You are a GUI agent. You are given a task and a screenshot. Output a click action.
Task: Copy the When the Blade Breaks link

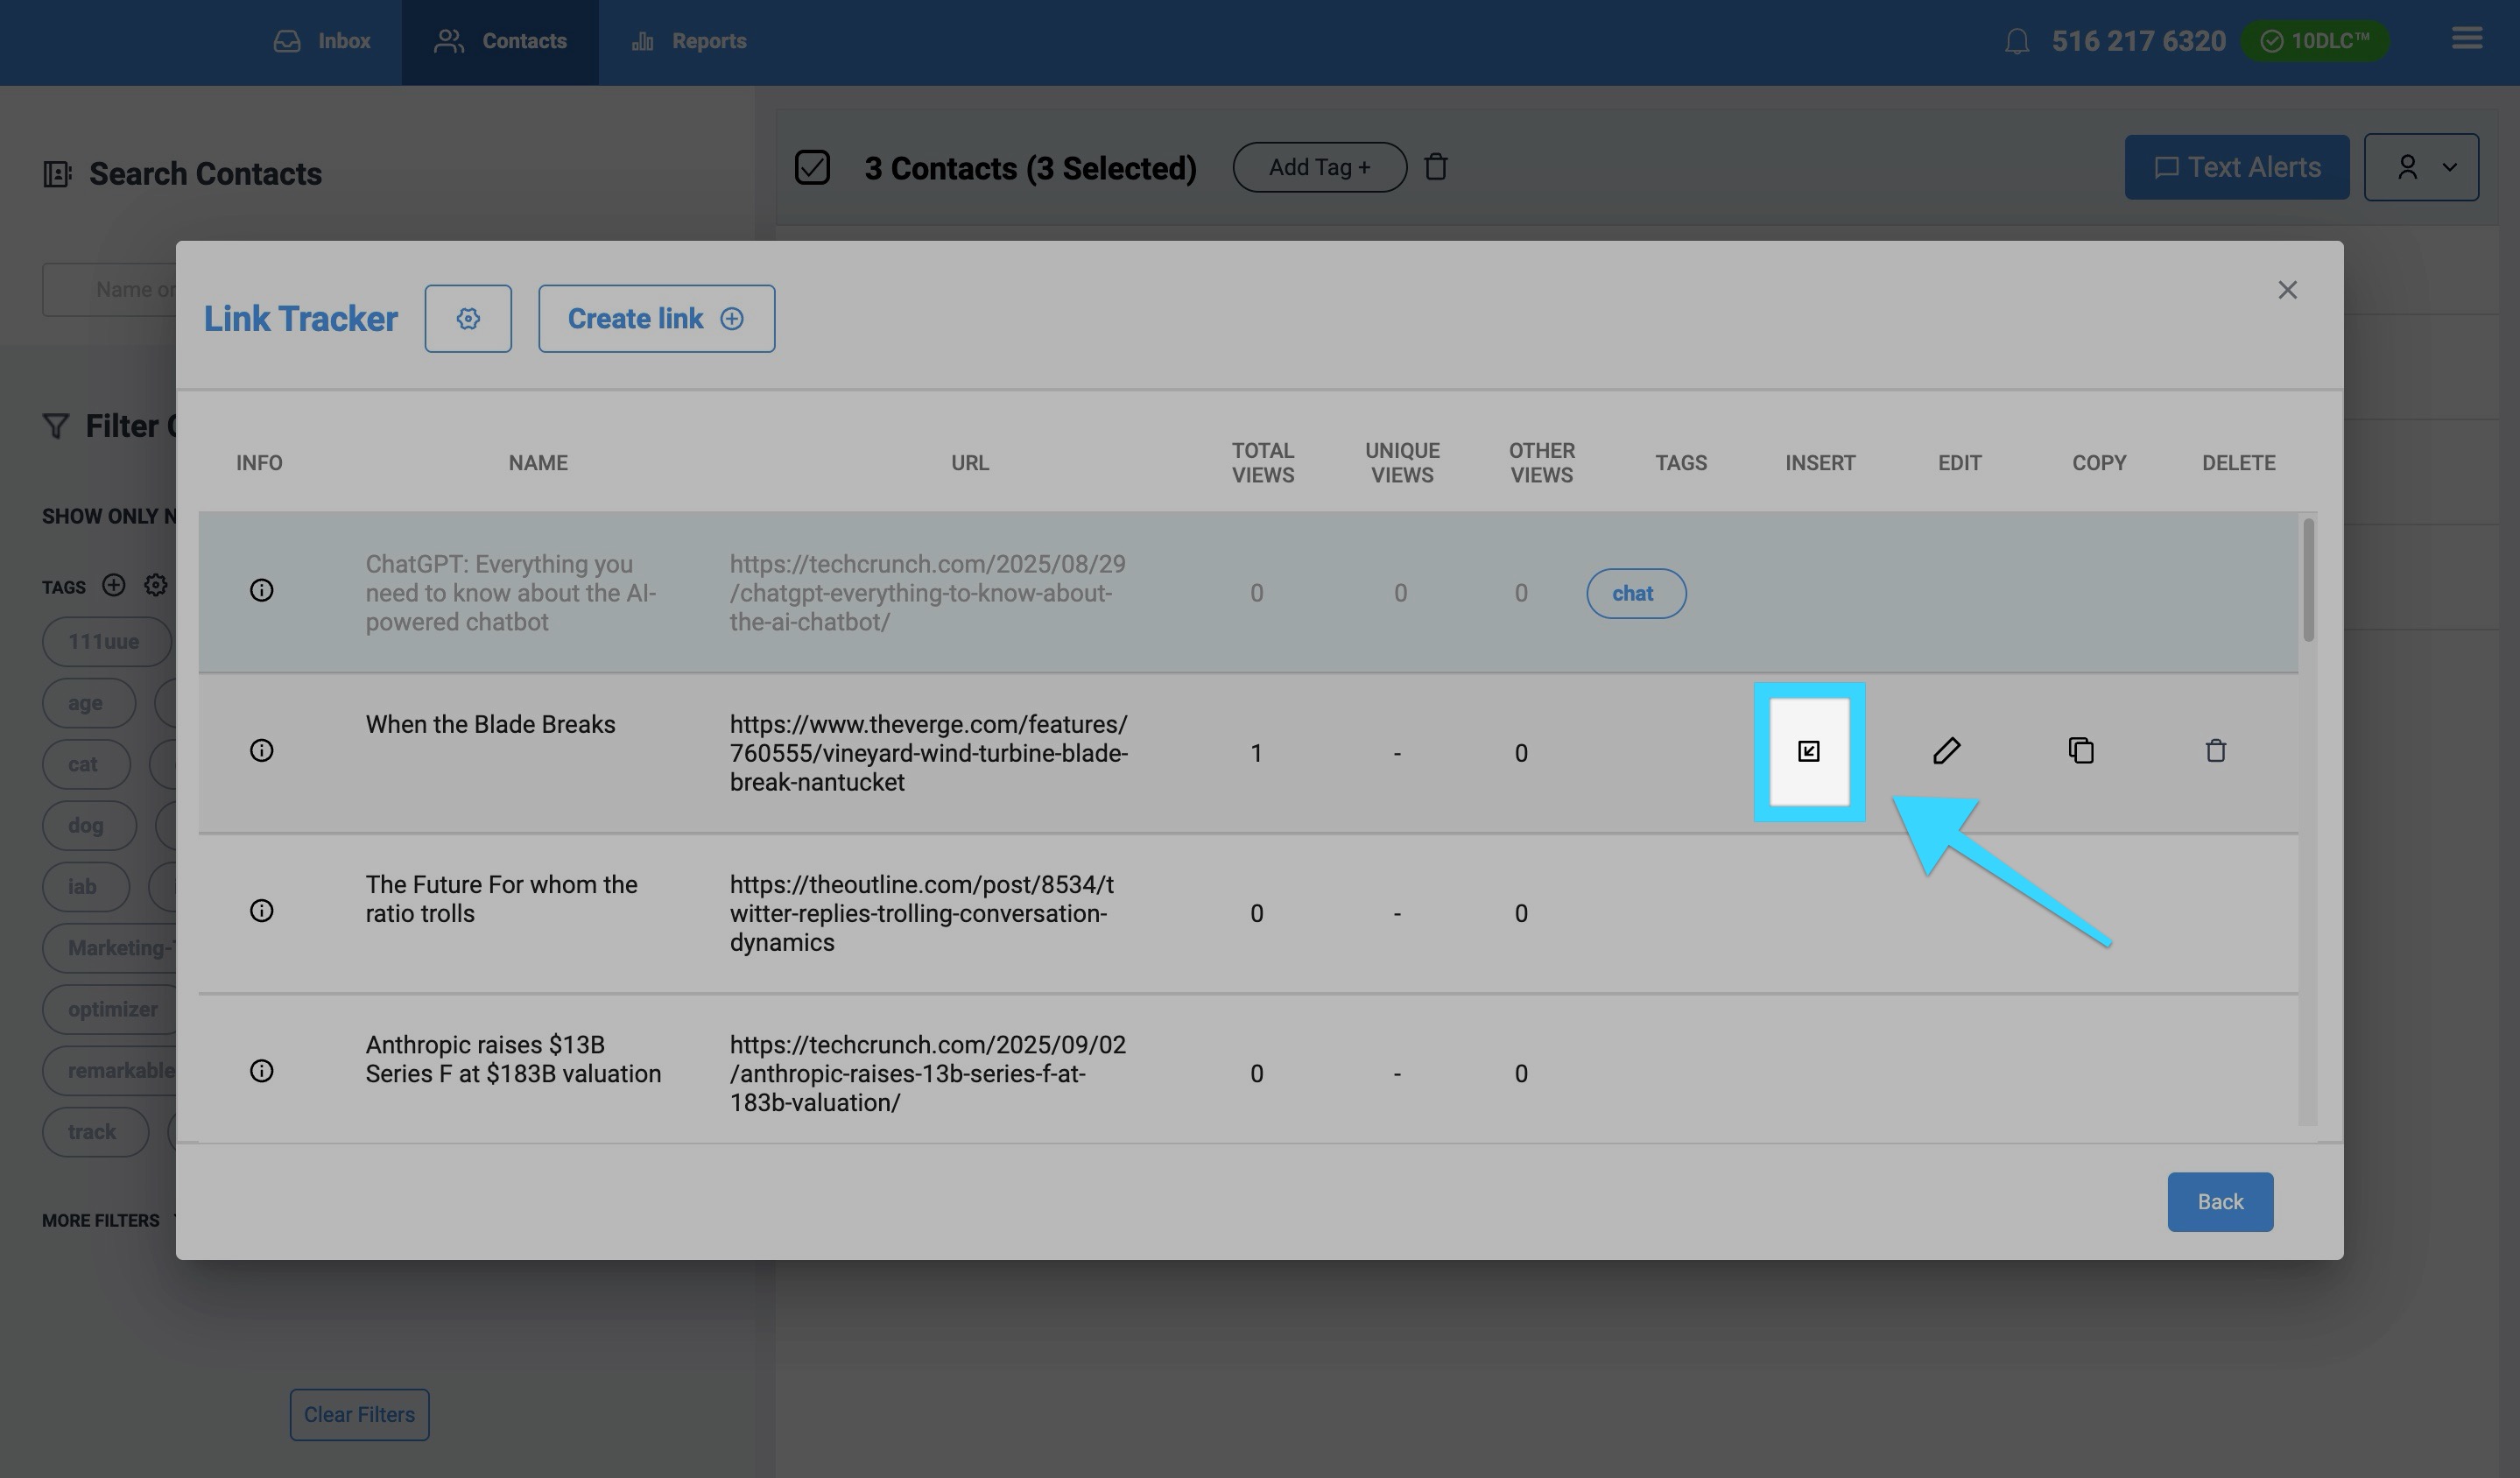point(2081,750)
